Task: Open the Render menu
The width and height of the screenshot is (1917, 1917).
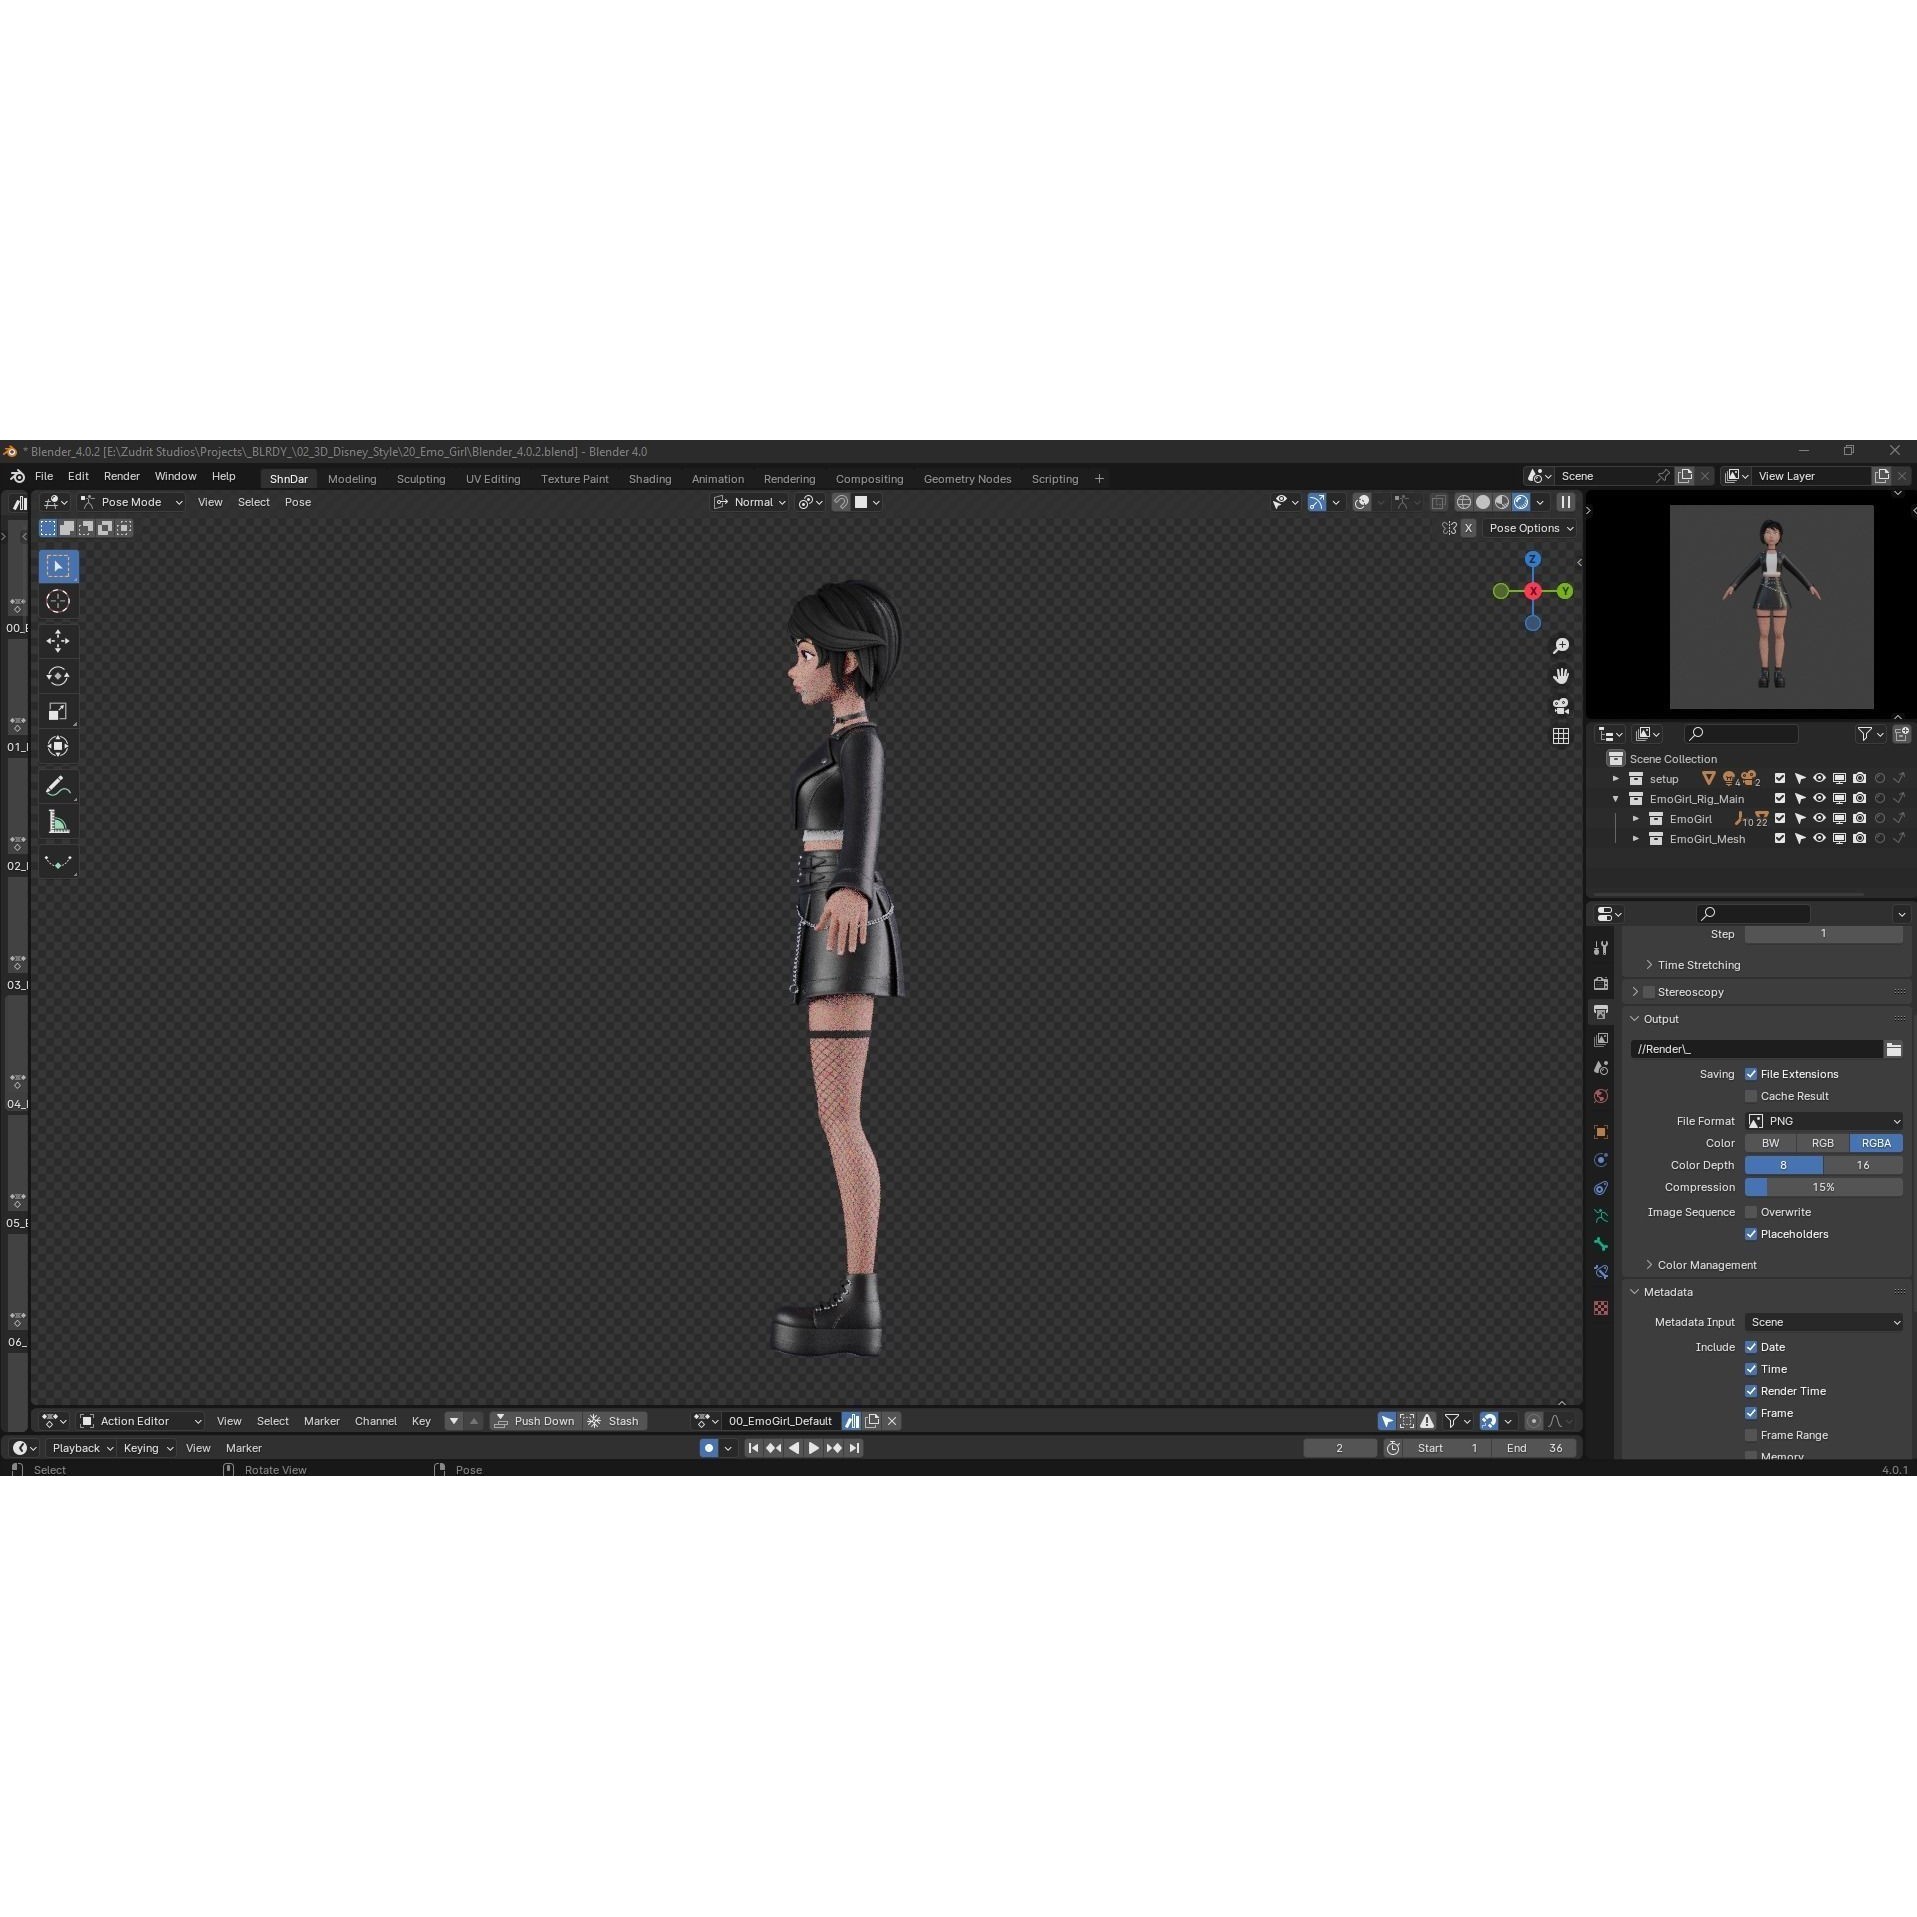Action: [121, 476]
